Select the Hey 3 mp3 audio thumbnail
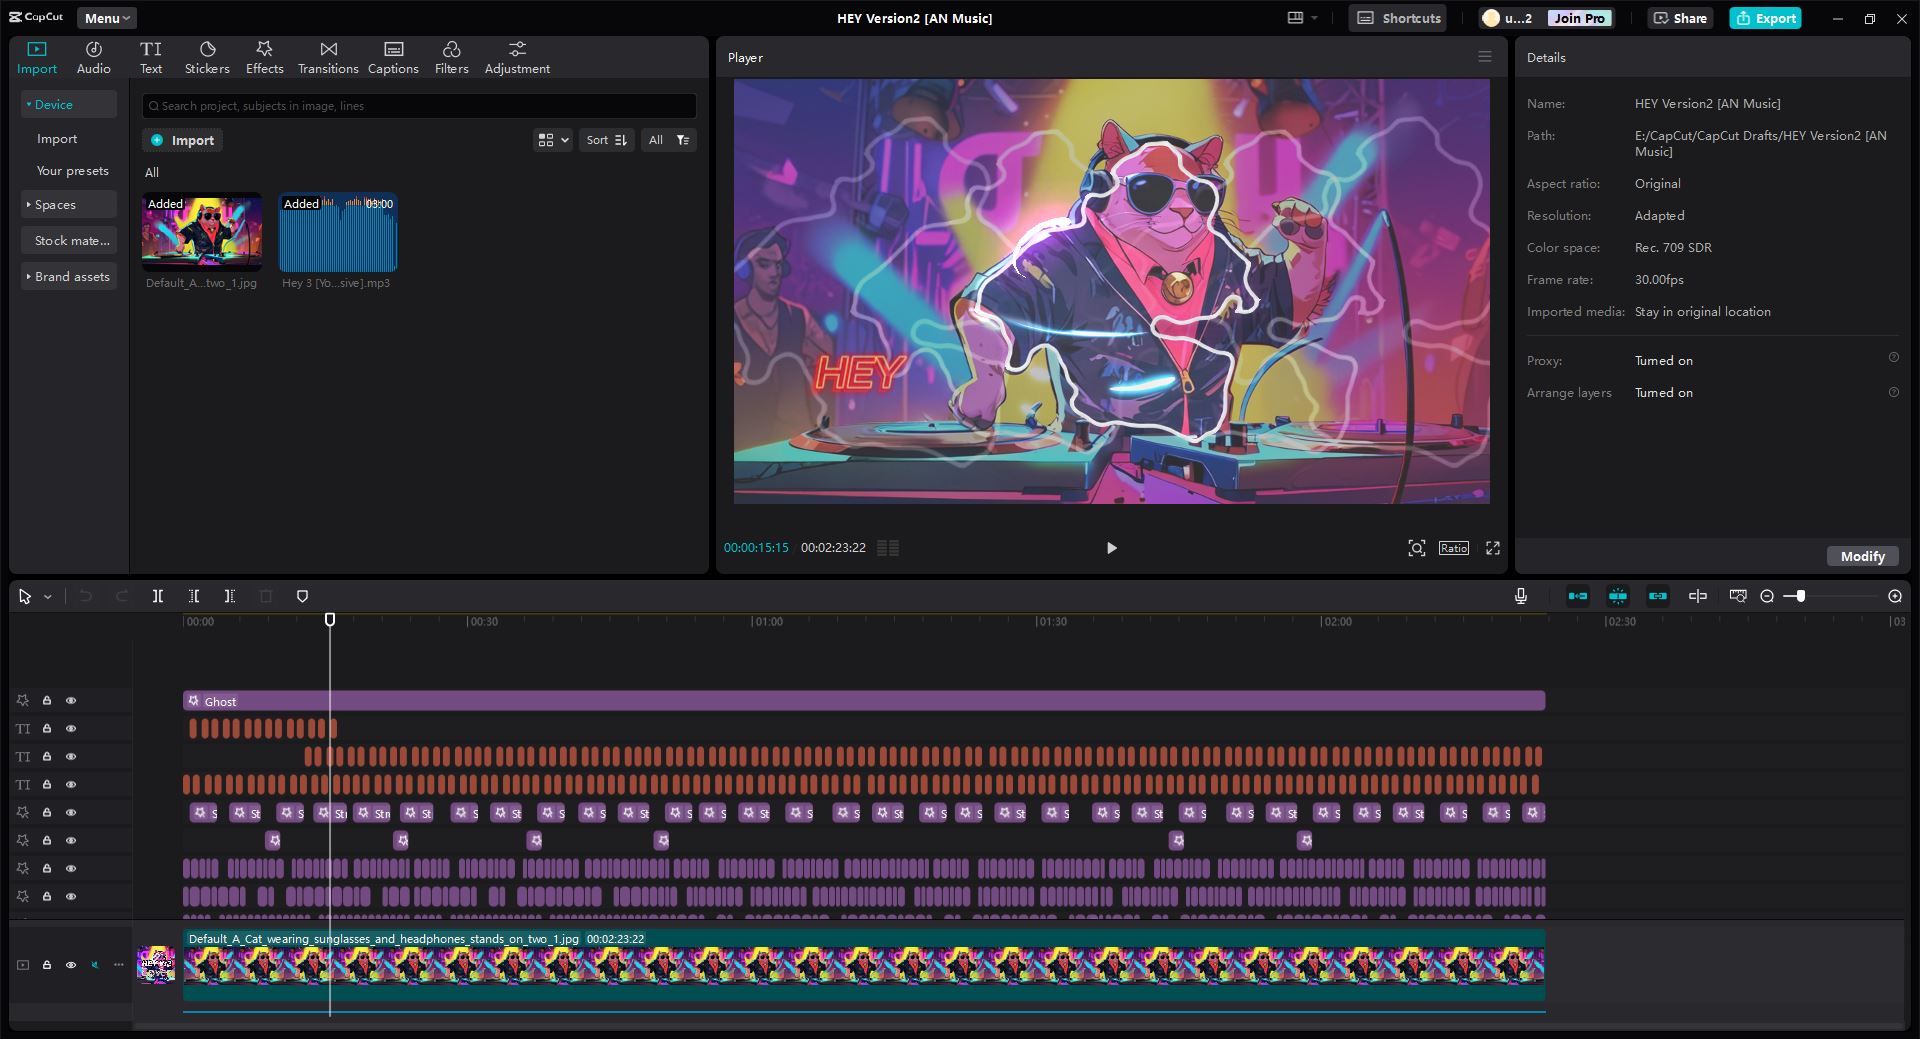Viewport: 1920px width, 1039px height. (x=338, y=233)
